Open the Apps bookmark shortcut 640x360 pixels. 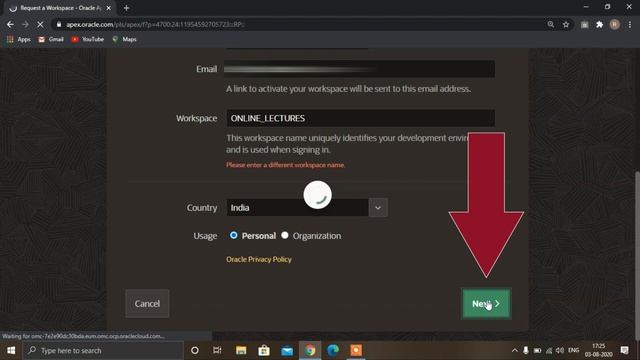(19, 39)
